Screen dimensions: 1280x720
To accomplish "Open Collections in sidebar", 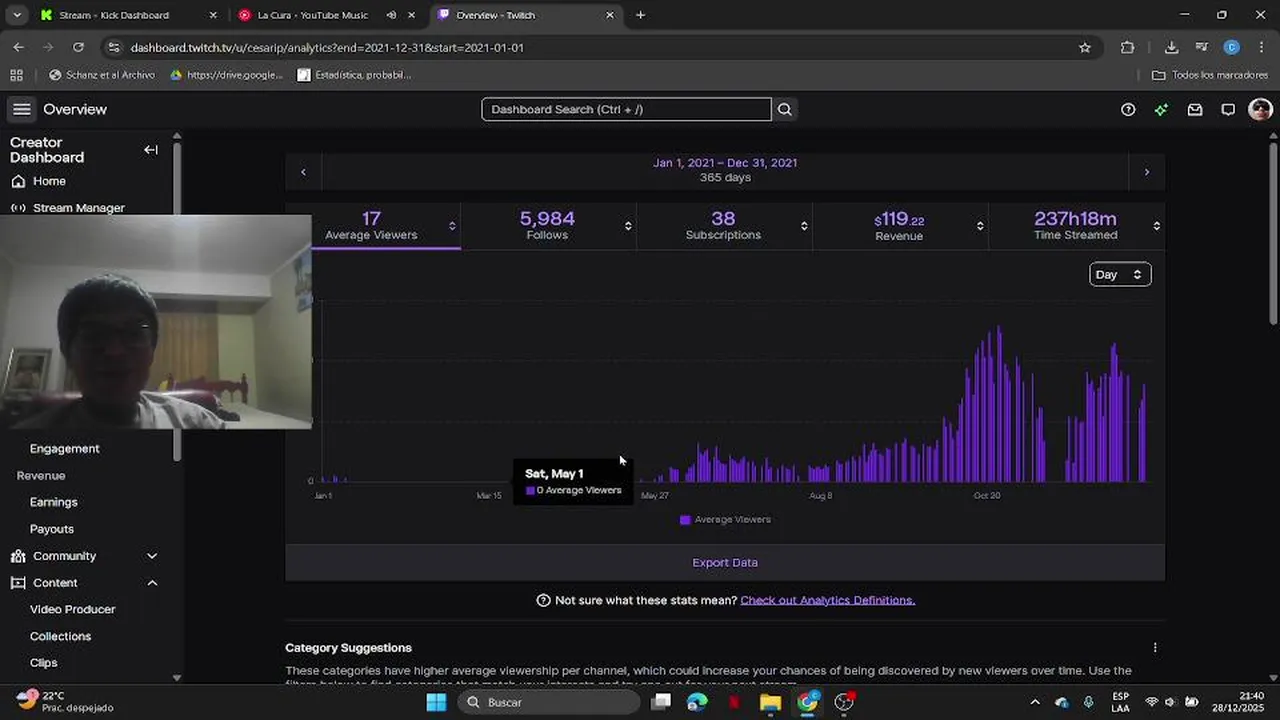I will coord(61,636).
